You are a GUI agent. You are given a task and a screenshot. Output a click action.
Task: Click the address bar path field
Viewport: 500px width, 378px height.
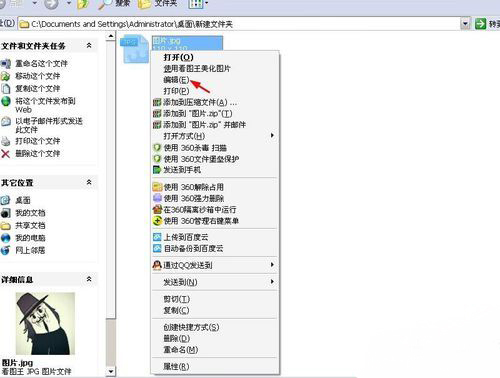tap(239, 24)
